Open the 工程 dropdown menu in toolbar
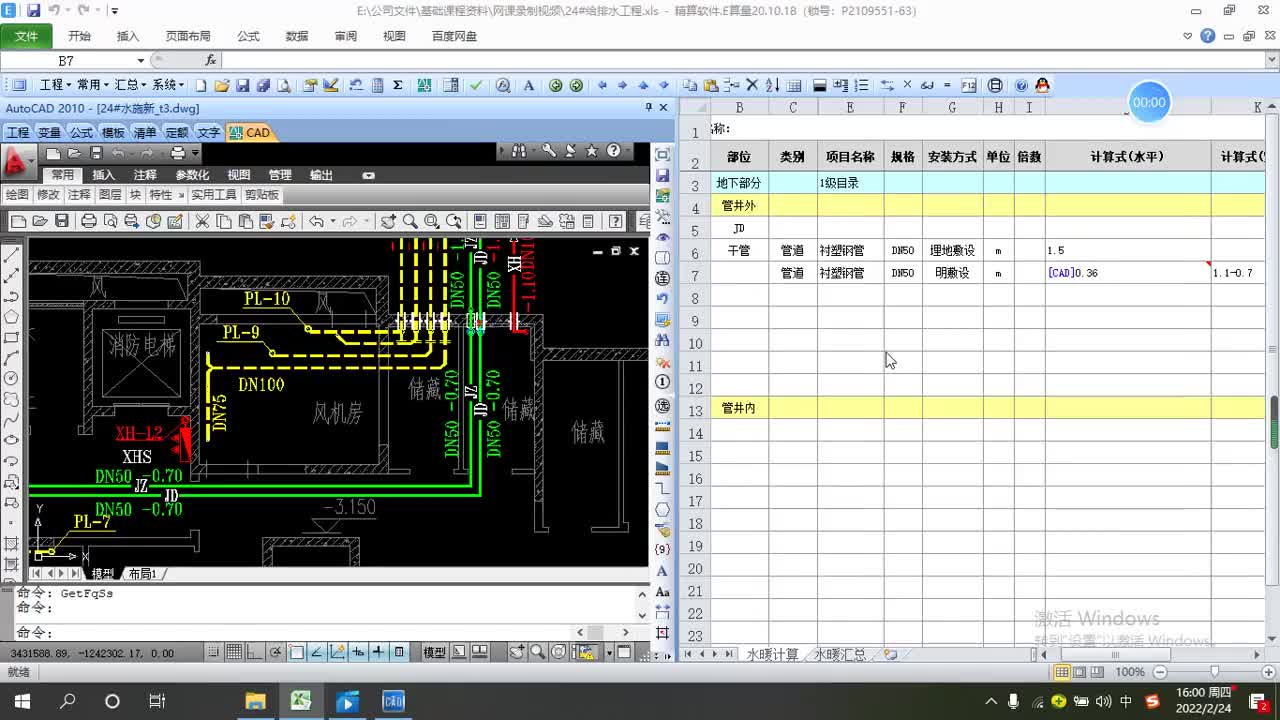1280x720 pixels. coord(54,85)
